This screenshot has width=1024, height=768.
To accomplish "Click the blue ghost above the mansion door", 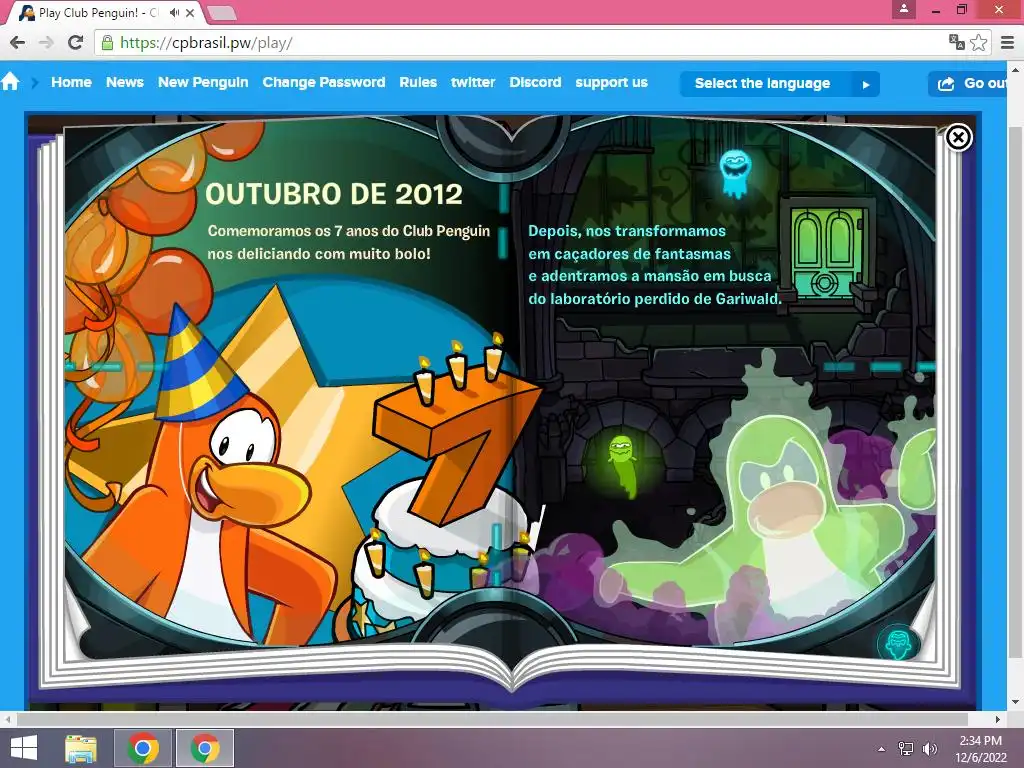I will (x=735, y=172).
